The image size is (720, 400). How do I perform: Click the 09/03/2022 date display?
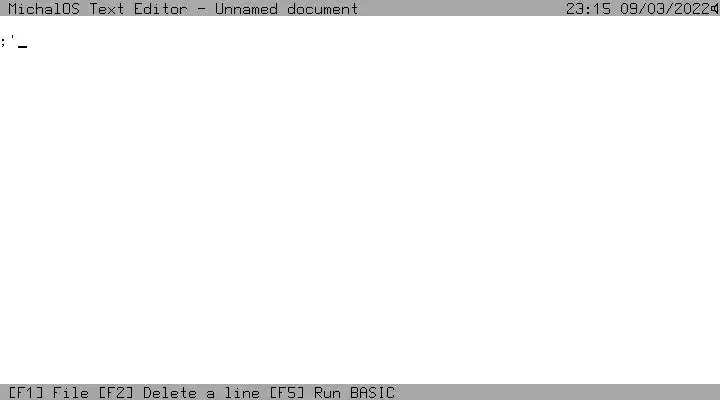point(665,9)
